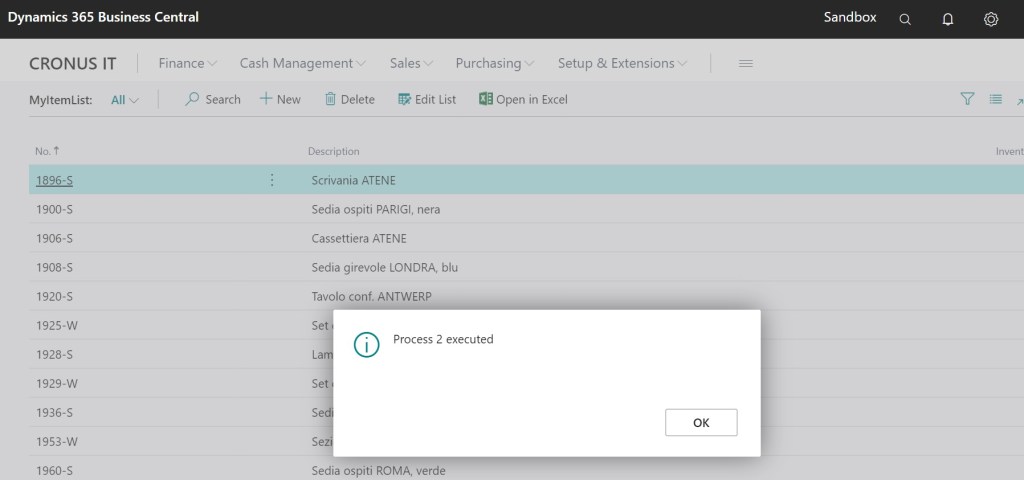Open the three-dot menu for row 1896-S
Viewport: 1024px width, 480px height.
pyautogui.click(x=272, y=180)
